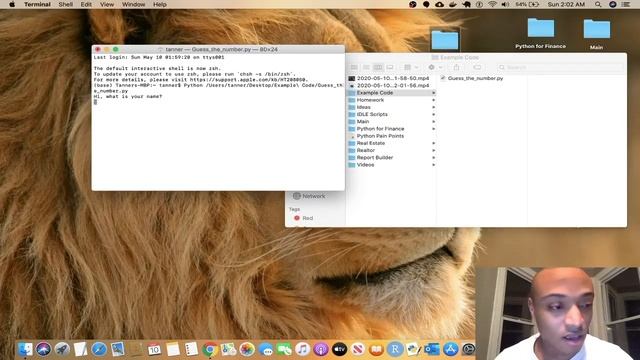Image resolution: width=640 pixels, height=360 pixels.
Task: Open FaceTime green icon in Dock
Action: [284, 349]
